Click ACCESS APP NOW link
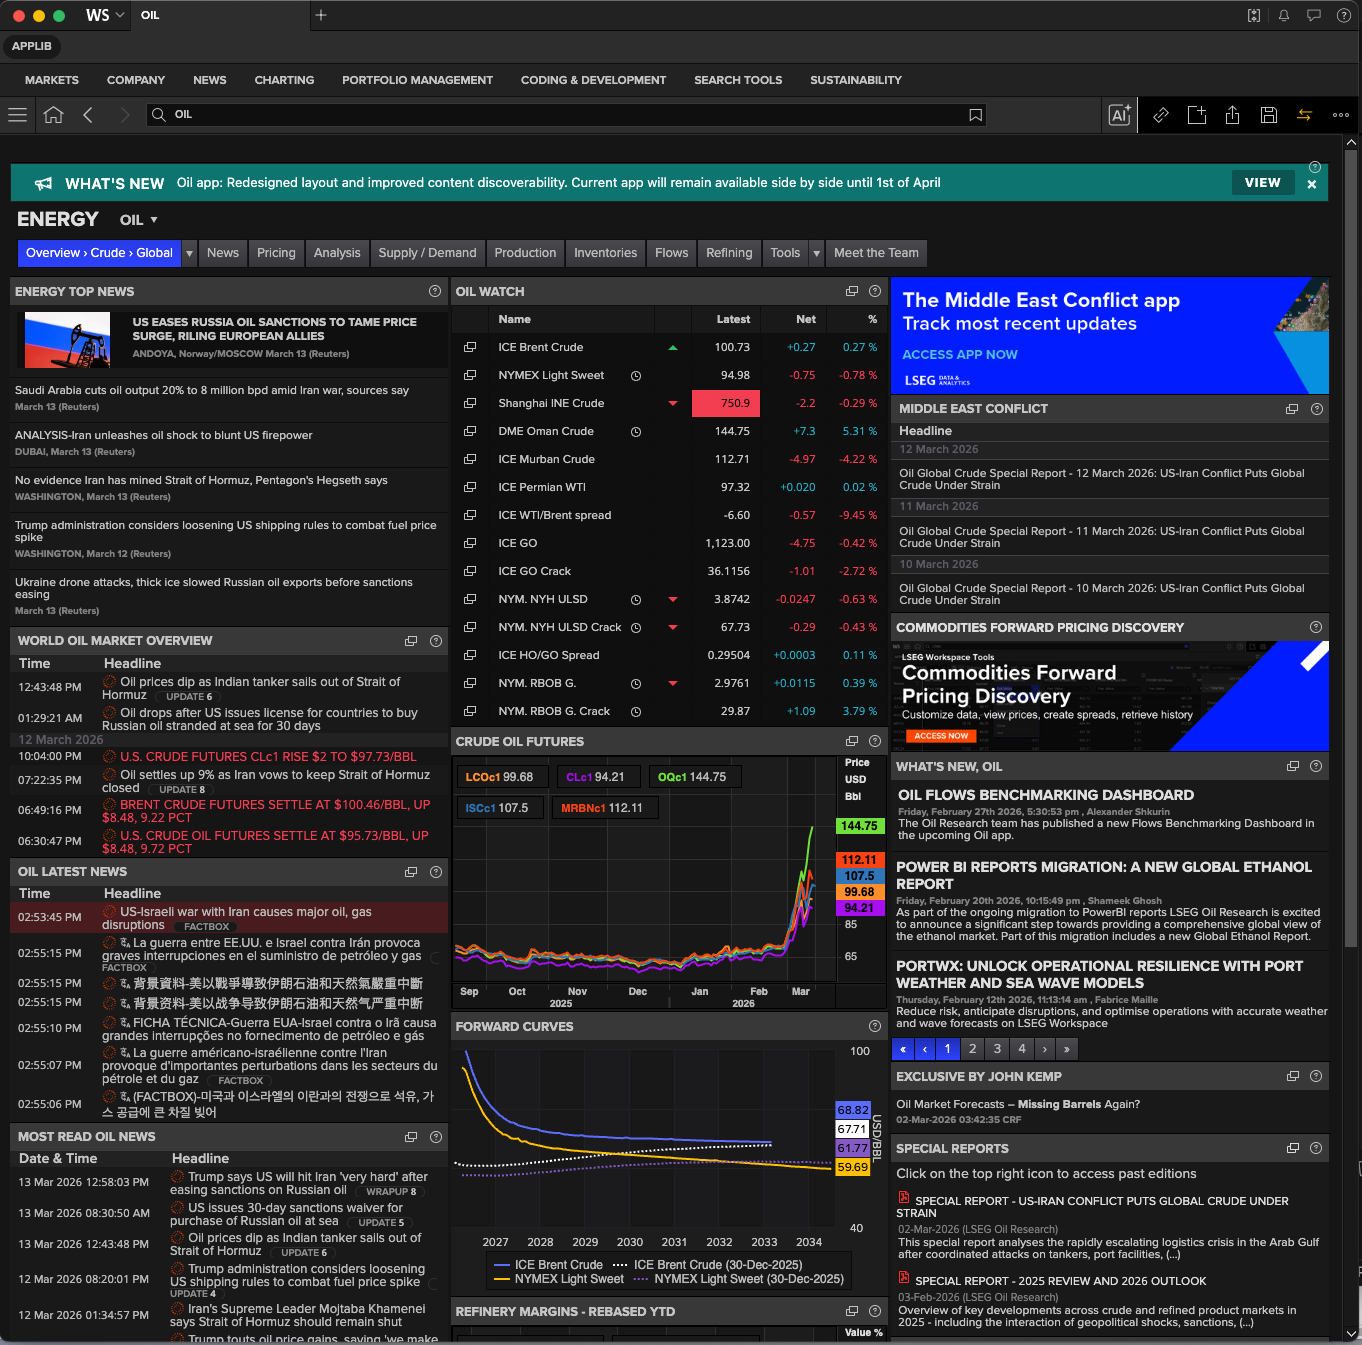1362x1345 pixels. (x=959, y=355)
